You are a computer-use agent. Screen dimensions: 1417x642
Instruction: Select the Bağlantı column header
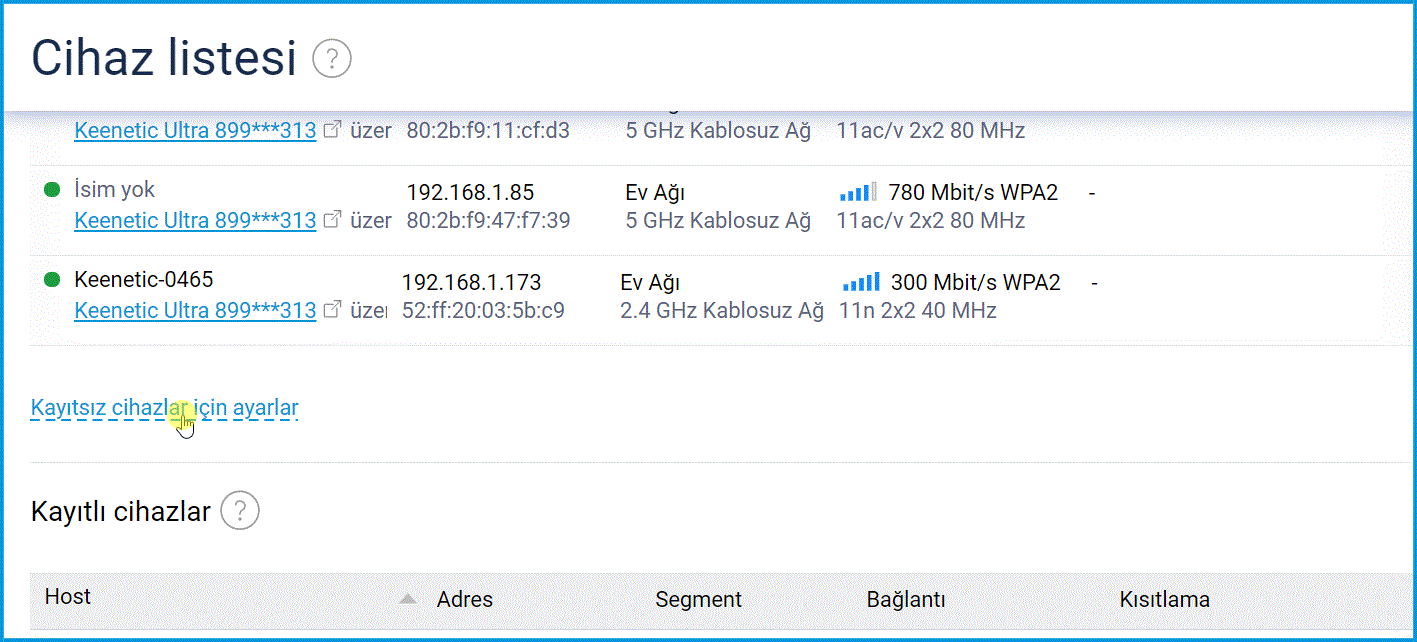[x=906, y=600]
